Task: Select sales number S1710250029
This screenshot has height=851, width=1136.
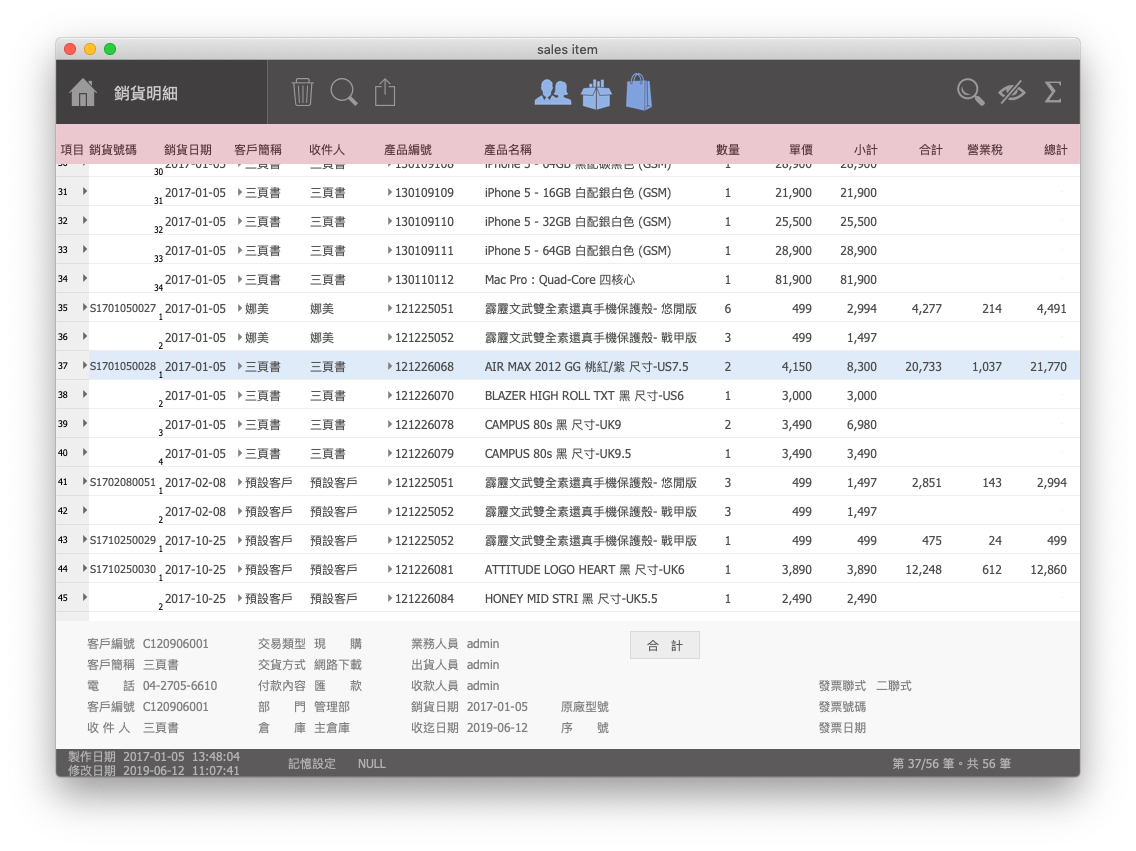Action: point(122,540)
